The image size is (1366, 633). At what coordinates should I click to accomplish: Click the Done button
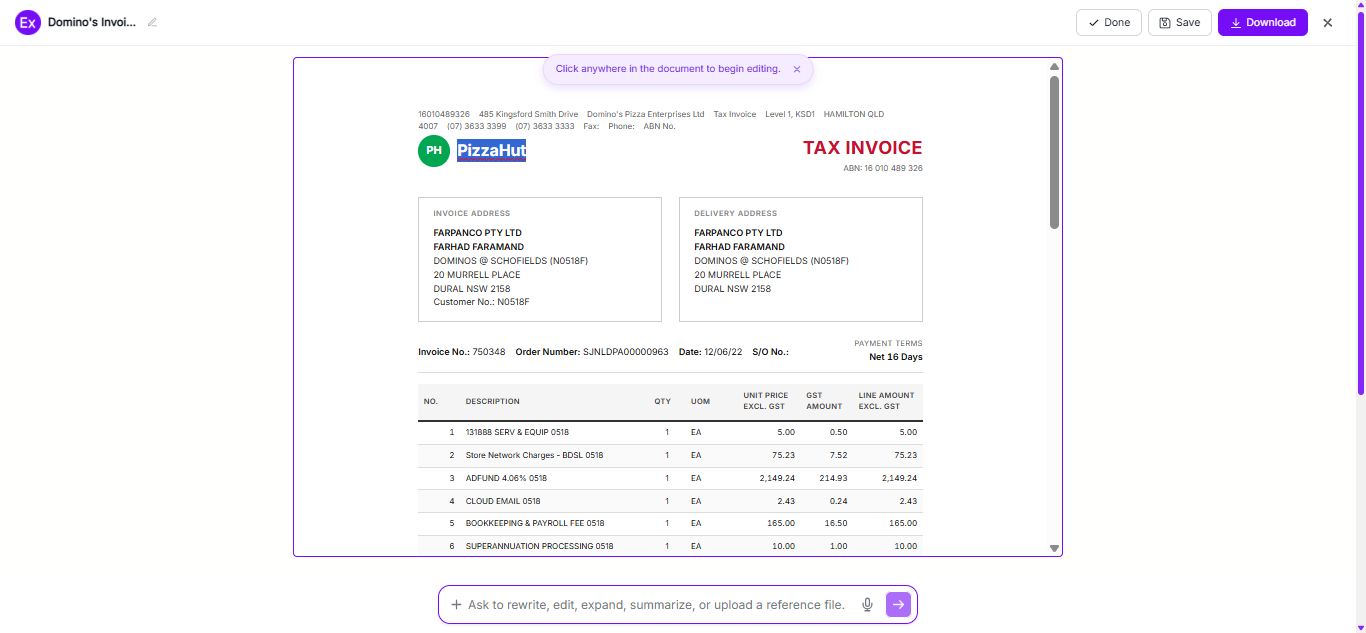click(1109, 22)
